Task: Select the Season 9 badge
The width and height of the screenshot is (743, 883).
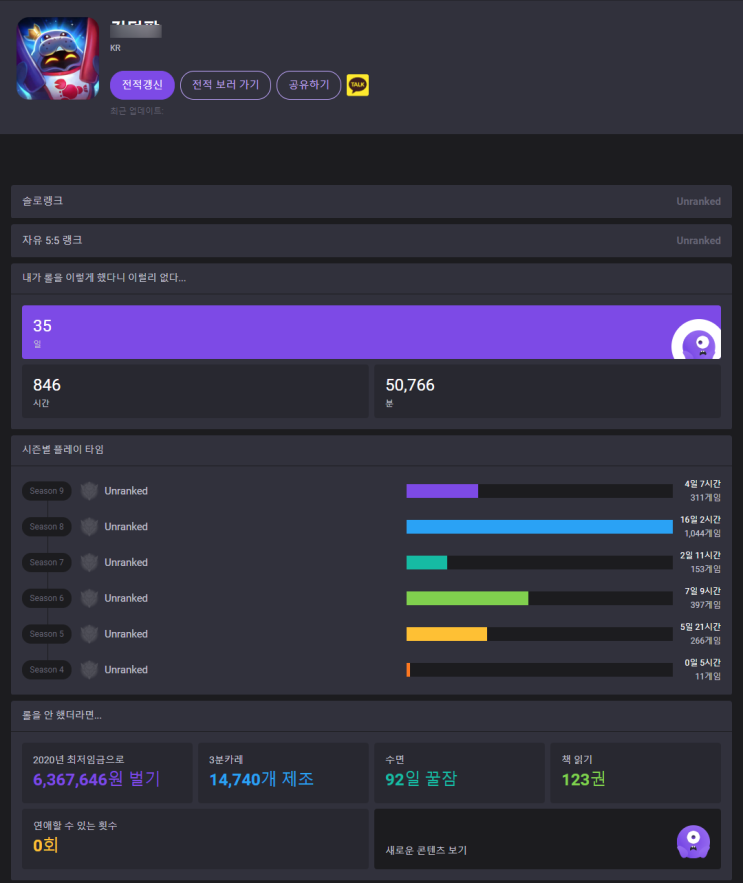Action: (47, 491)
